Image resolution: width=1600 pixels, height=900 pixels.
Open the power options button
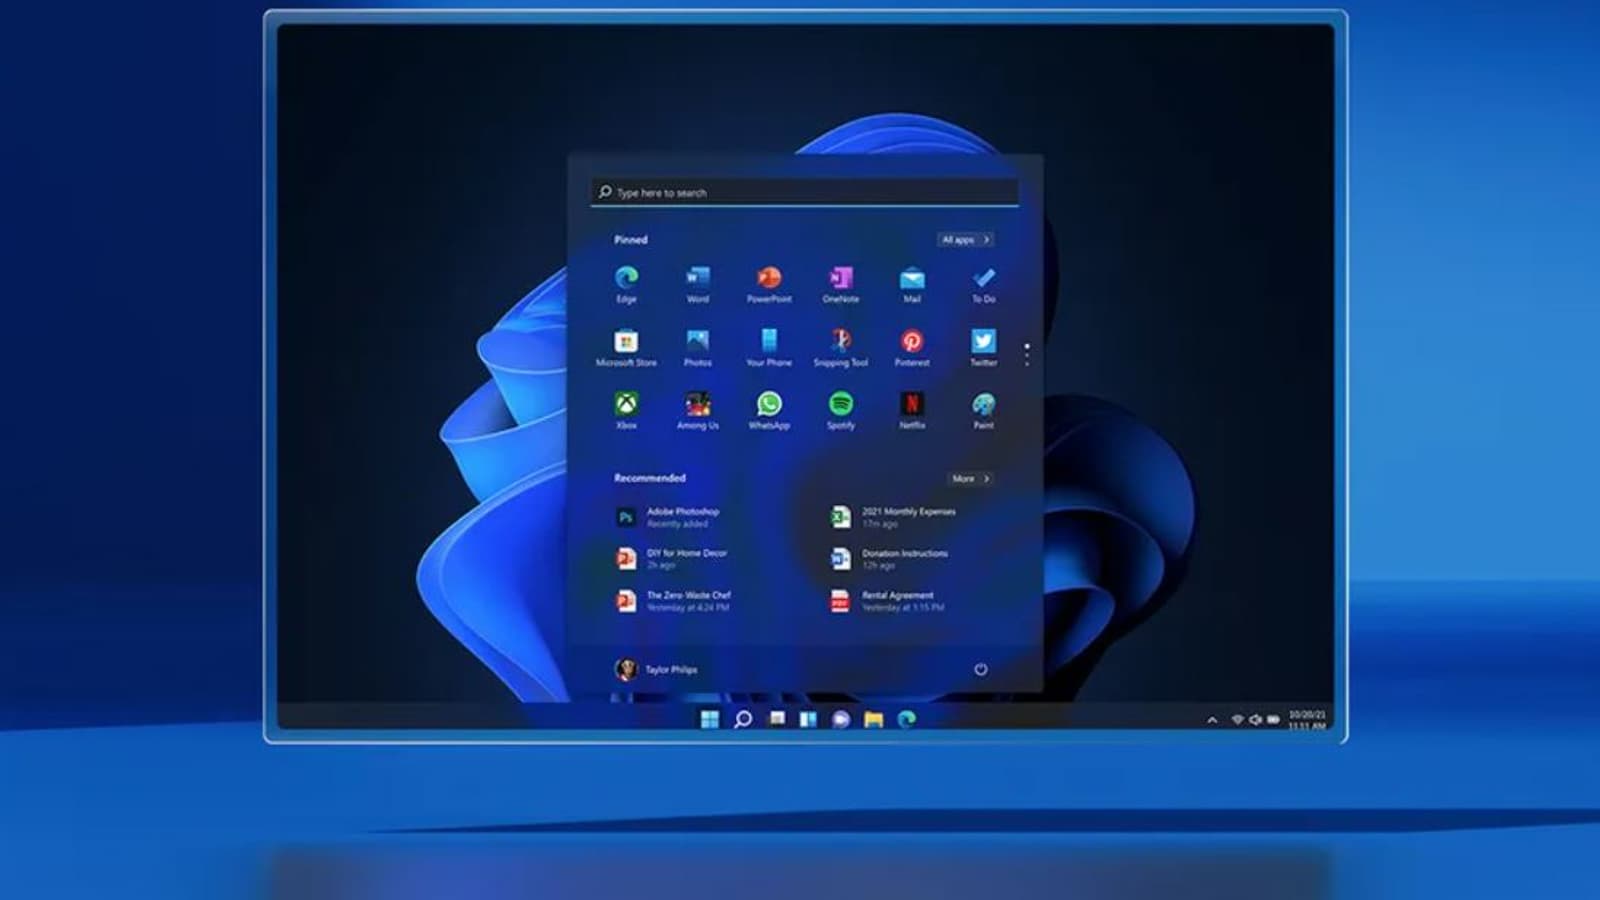pyautogui.click(x=981, y=669)
